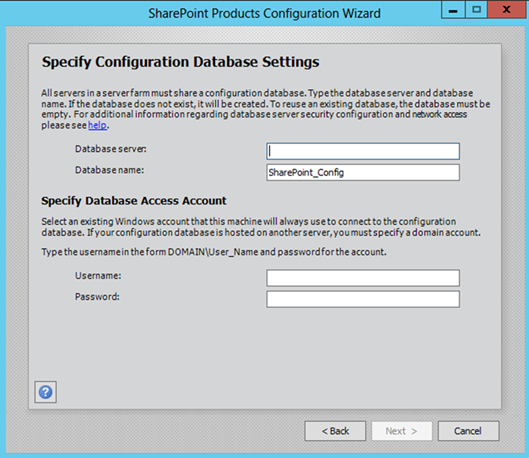The width and height of the screenshot is (529, 458).
Task: Click the Next button
Action: click(x=402, y=431)
